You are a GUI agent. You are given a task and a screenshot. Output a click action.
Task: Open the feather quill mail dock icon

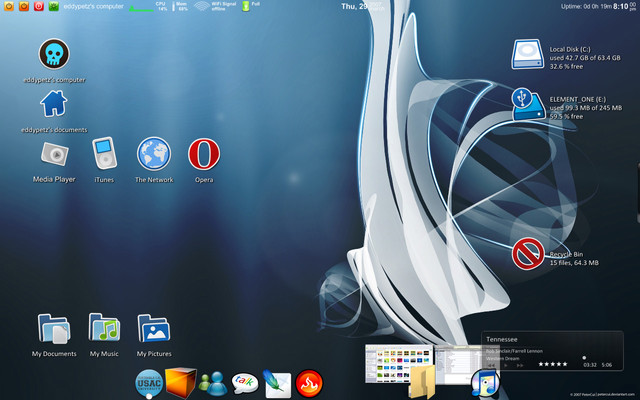coord(277,384)
